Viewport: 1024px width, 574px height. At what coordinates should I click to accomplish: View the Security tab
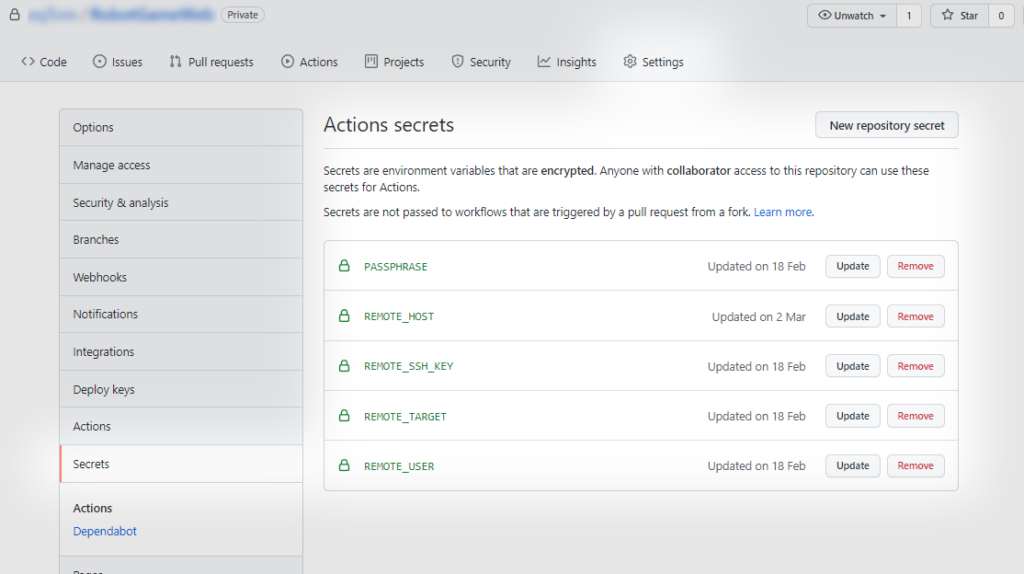pos(481,62)
